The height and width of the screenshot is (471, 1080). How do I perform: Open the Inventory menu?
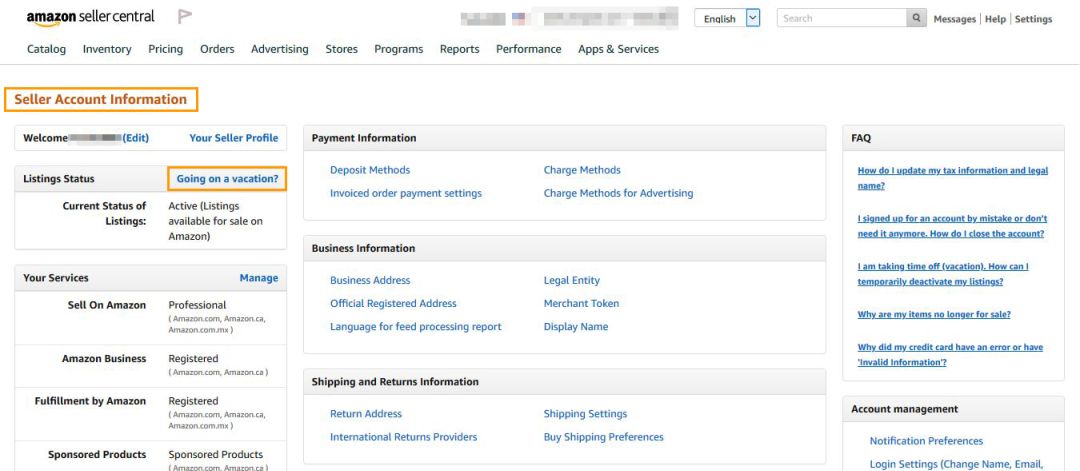[107, 49]
